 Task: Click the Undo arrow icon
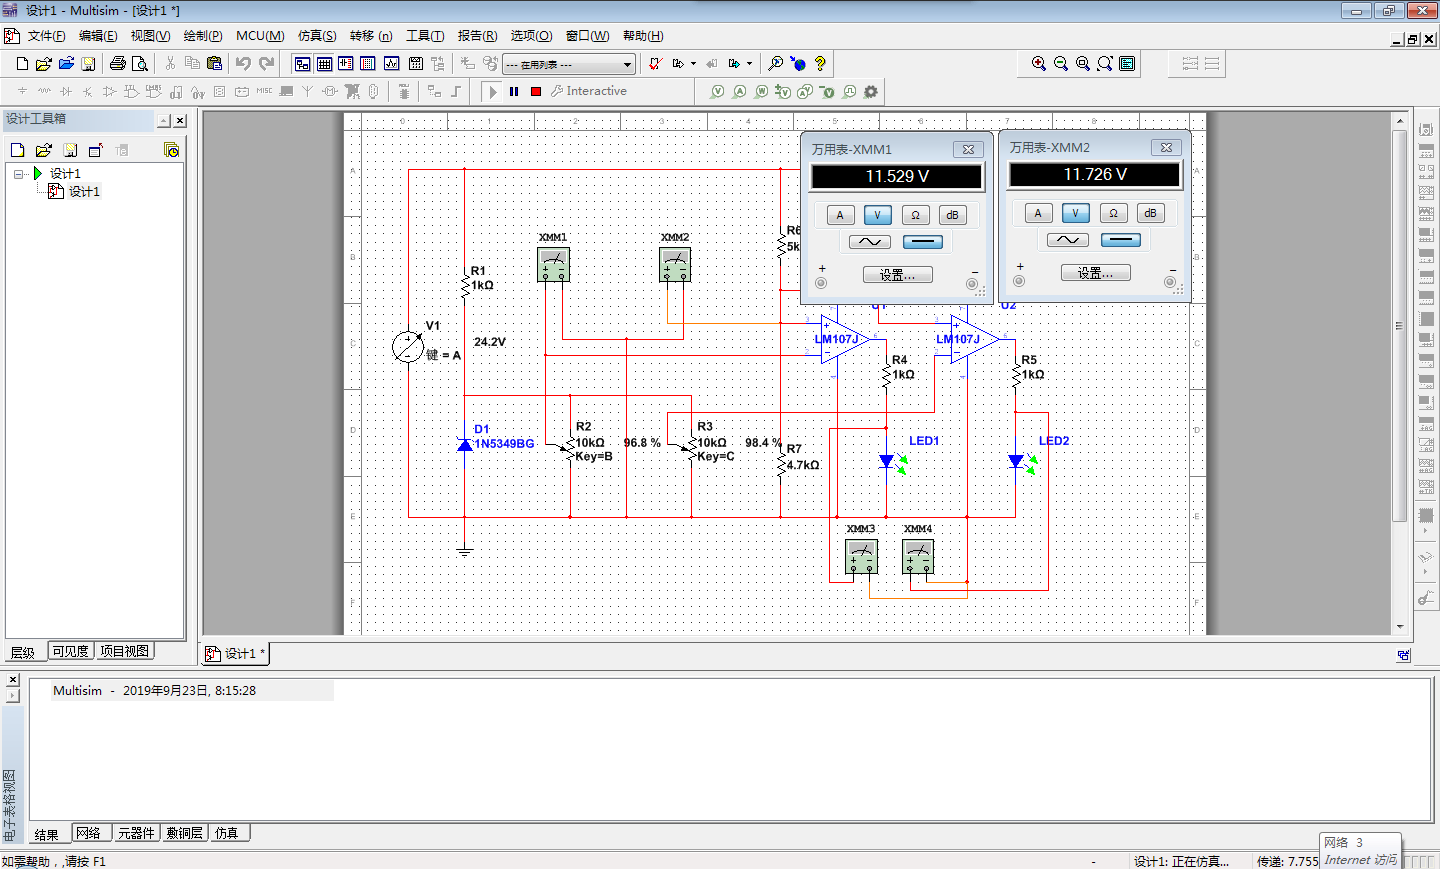243,64
